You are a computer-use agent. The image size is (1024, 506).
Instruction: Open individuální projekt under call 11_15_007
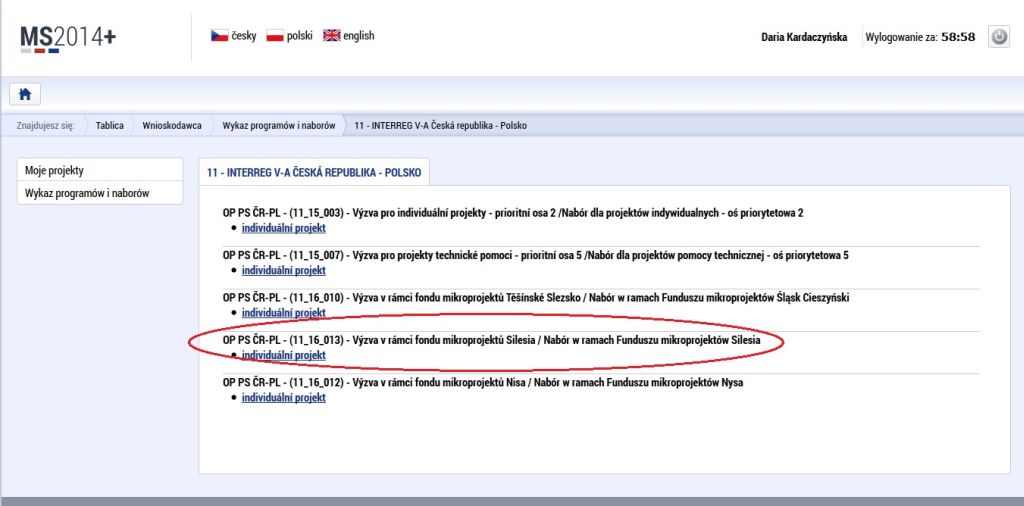click(283, 270)
